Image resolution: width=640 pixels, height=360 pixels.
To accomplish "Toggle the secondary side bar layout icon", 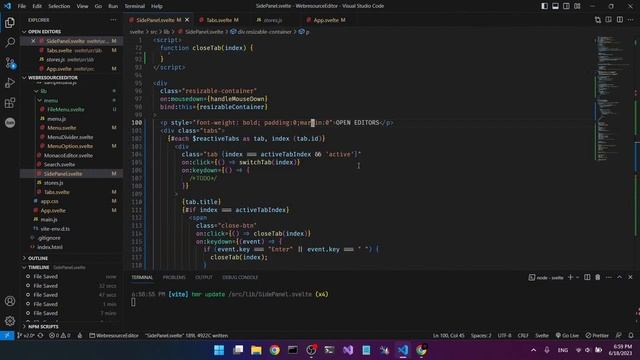I will 567,6.
